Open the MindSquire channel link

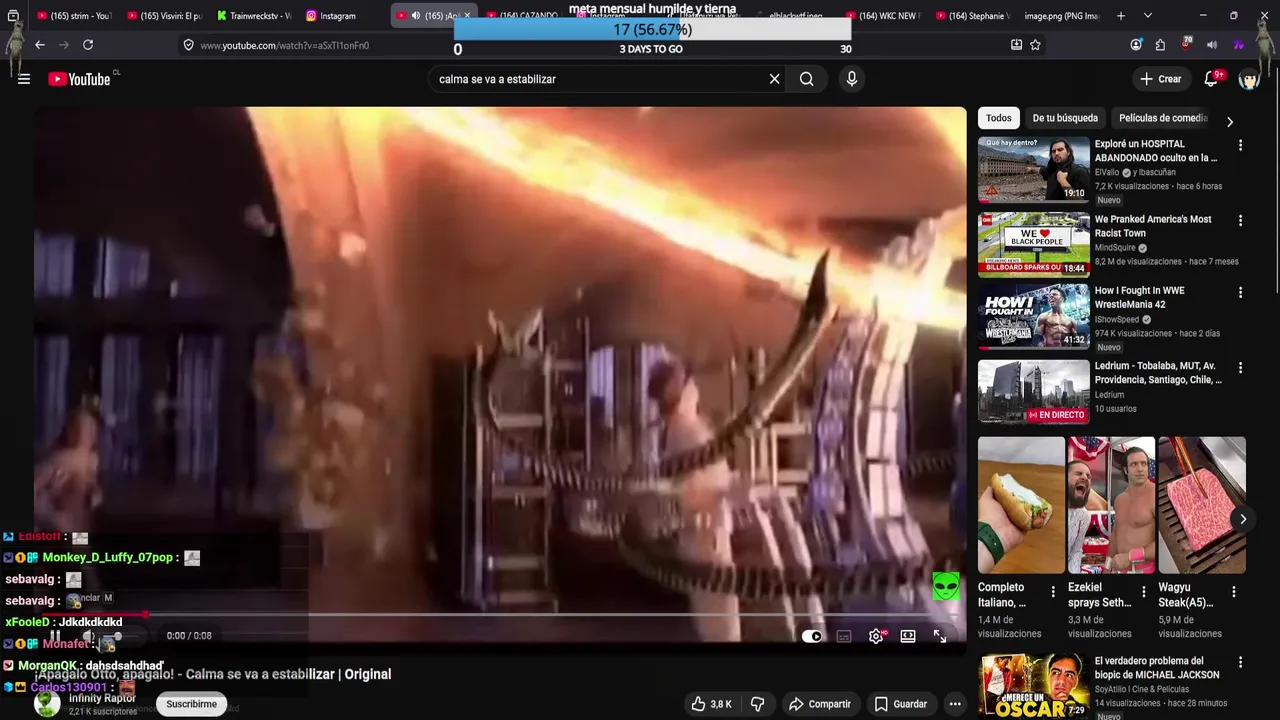[1116, 248]
